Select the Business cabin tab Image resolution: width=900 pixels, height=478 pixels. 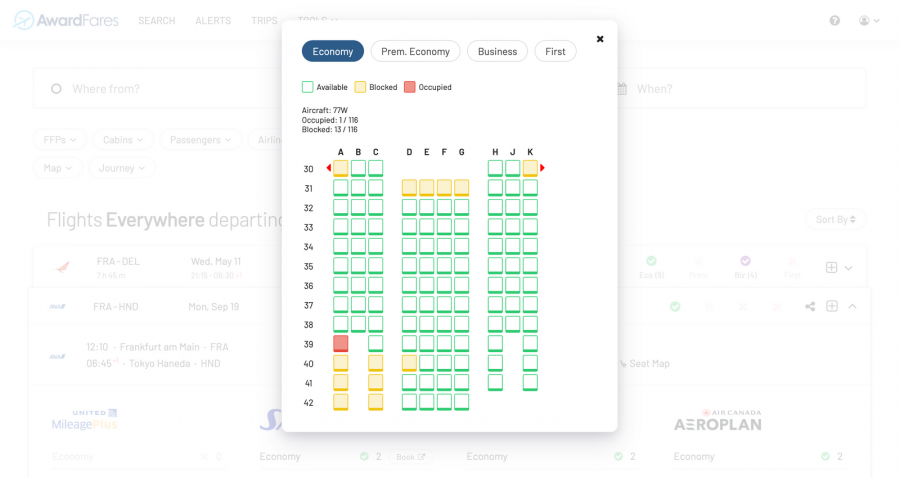point(497,51)
